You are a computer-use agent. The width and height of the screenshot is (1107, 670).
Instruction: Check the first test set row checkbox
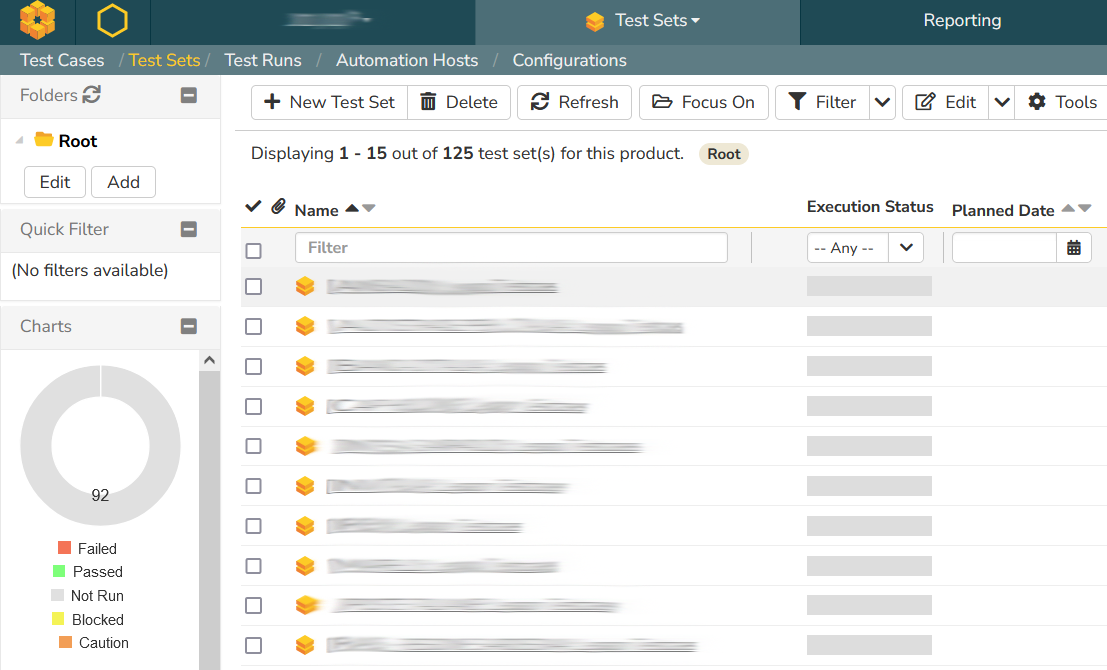(254, 287)
